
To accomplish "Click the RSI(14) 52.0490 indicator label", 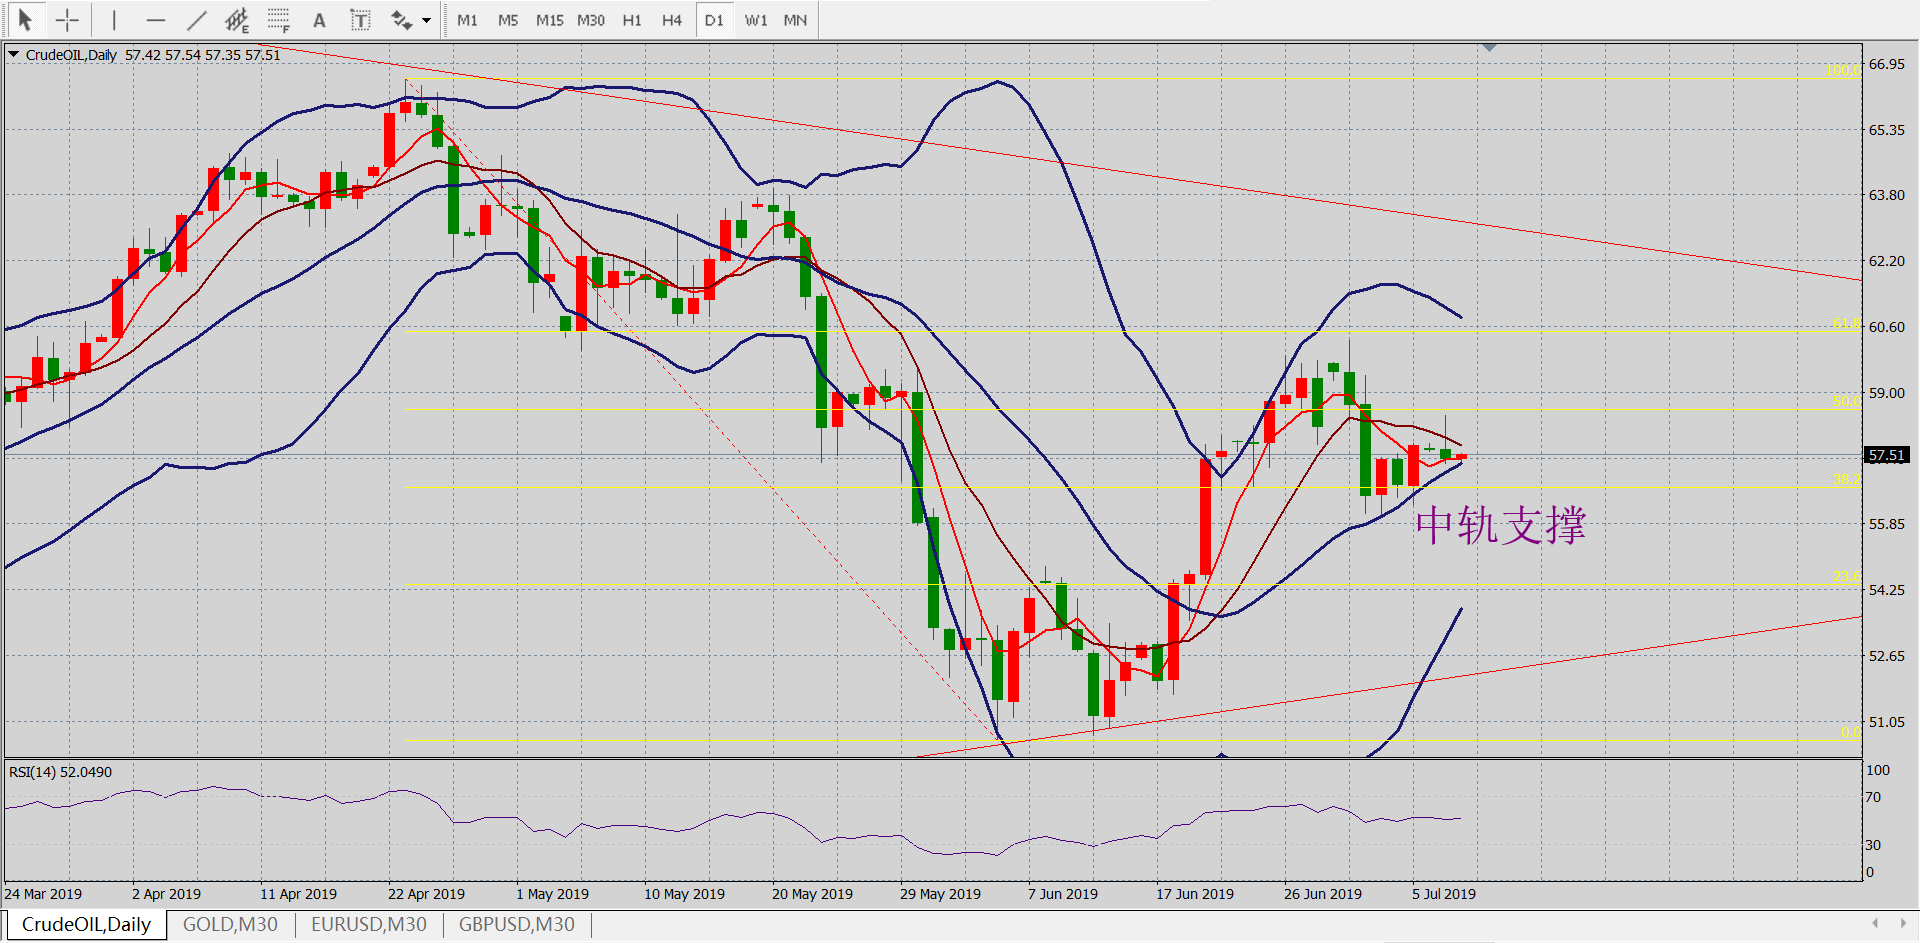I will pyautogui.click(x=60, y=772).
